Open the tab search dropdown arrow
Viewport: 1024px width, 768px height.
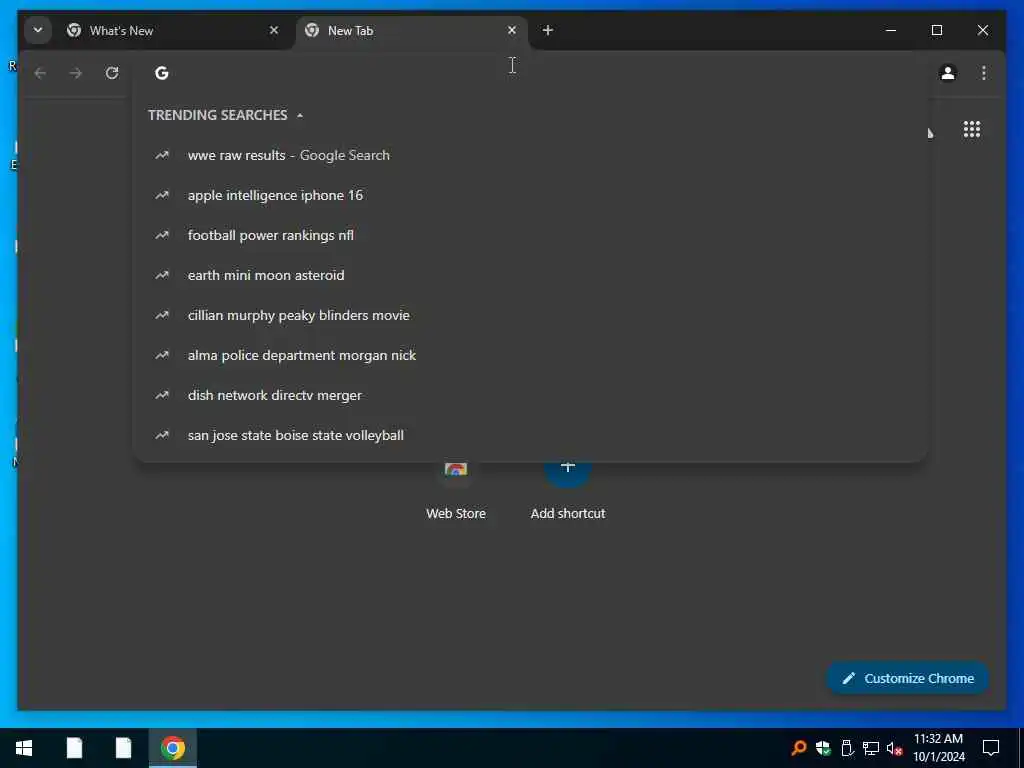[x=38, y=30]
